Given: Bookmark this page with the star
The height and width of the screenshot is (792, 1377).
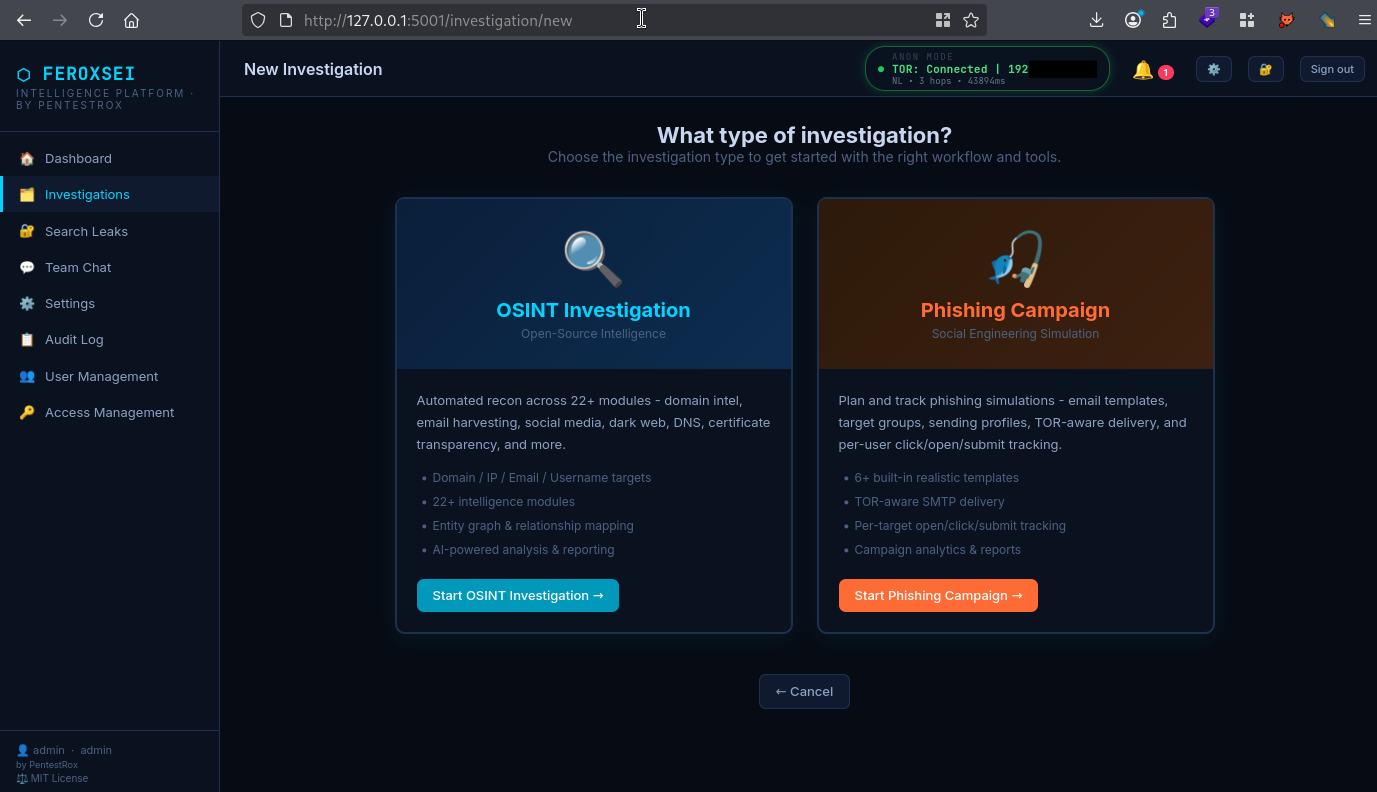Looking at the screenshot, I should [970, 20].
